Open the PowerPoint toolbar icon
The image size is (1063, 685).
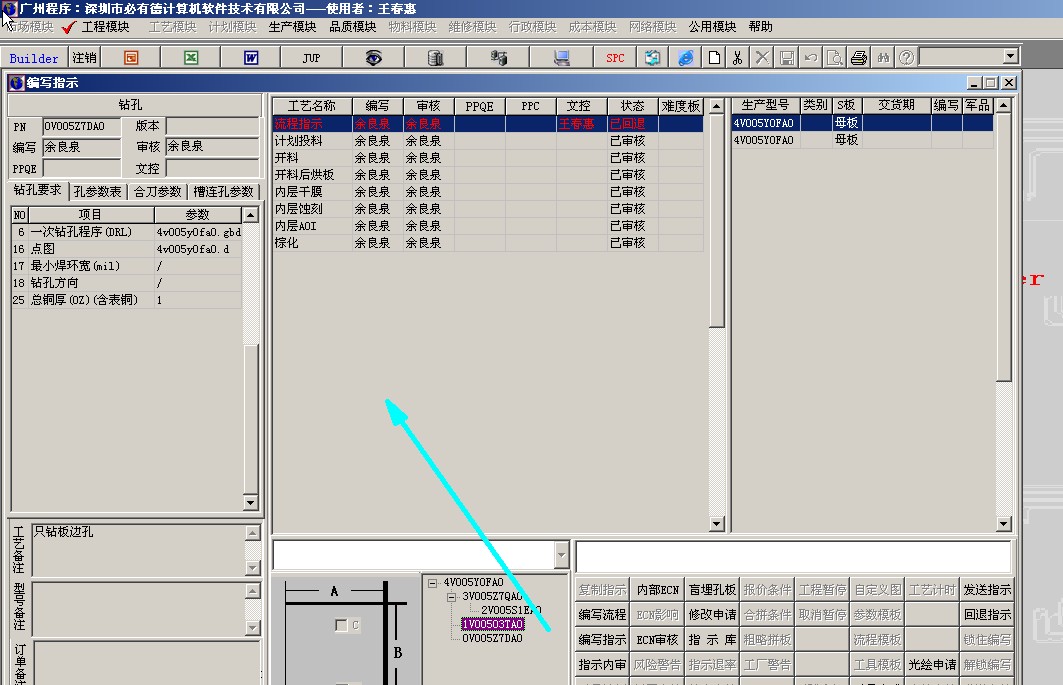tap(131, 58)
